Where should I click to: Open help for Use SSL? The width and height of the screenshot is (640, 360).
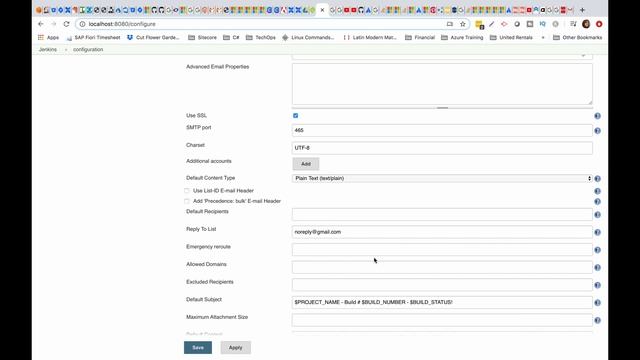(x=597, y=116)
